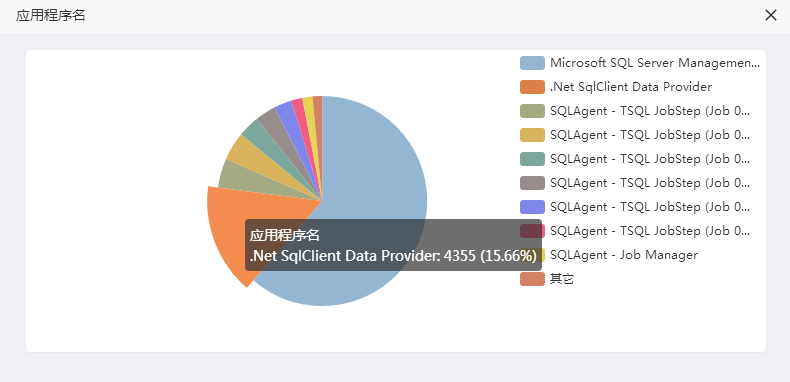This screenshot has height=382, width=790.
Task: Toggle the blue Microsoft SQL Server legend swatch
Action: pos(532,63)
